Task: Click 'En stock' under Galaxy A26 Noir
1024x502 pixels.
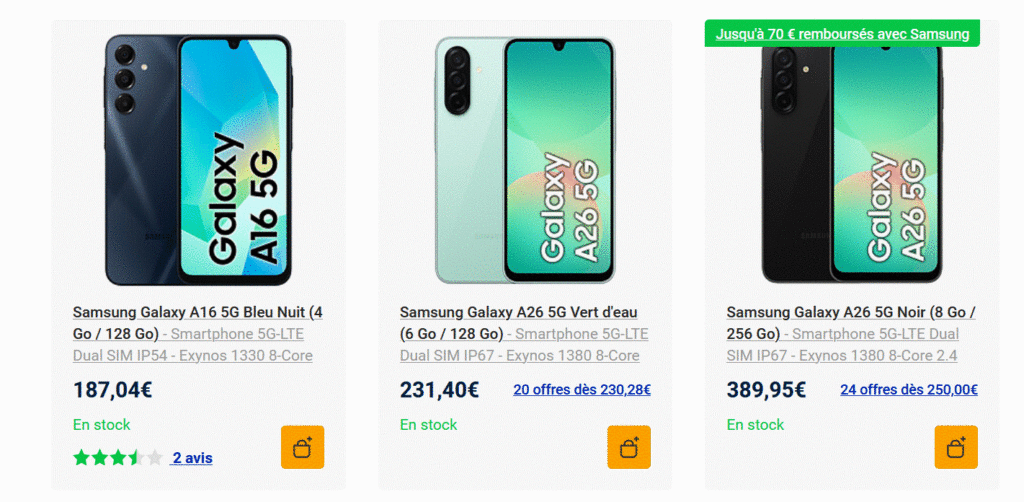Action: click(756, 425)
